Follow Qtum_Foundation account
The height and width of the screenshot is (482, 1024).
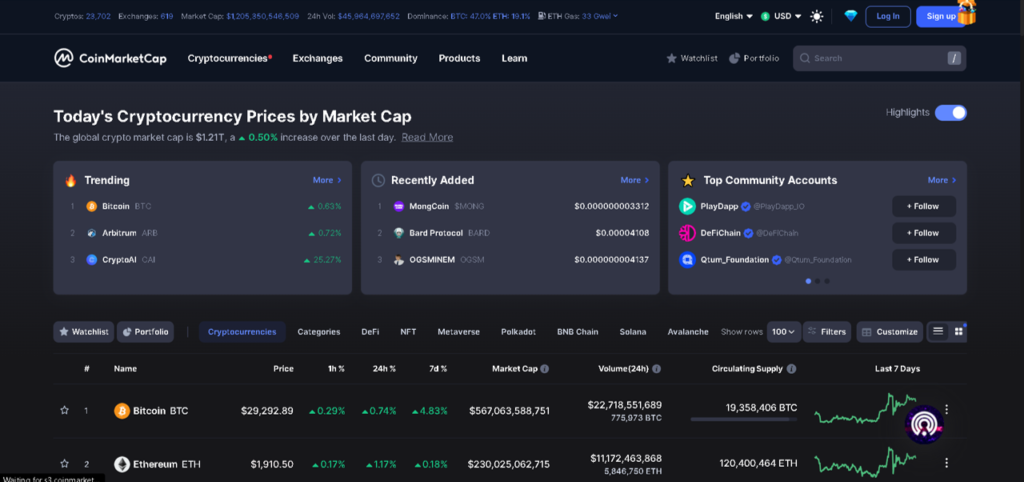pyautogui.click(x=923, y=260)
